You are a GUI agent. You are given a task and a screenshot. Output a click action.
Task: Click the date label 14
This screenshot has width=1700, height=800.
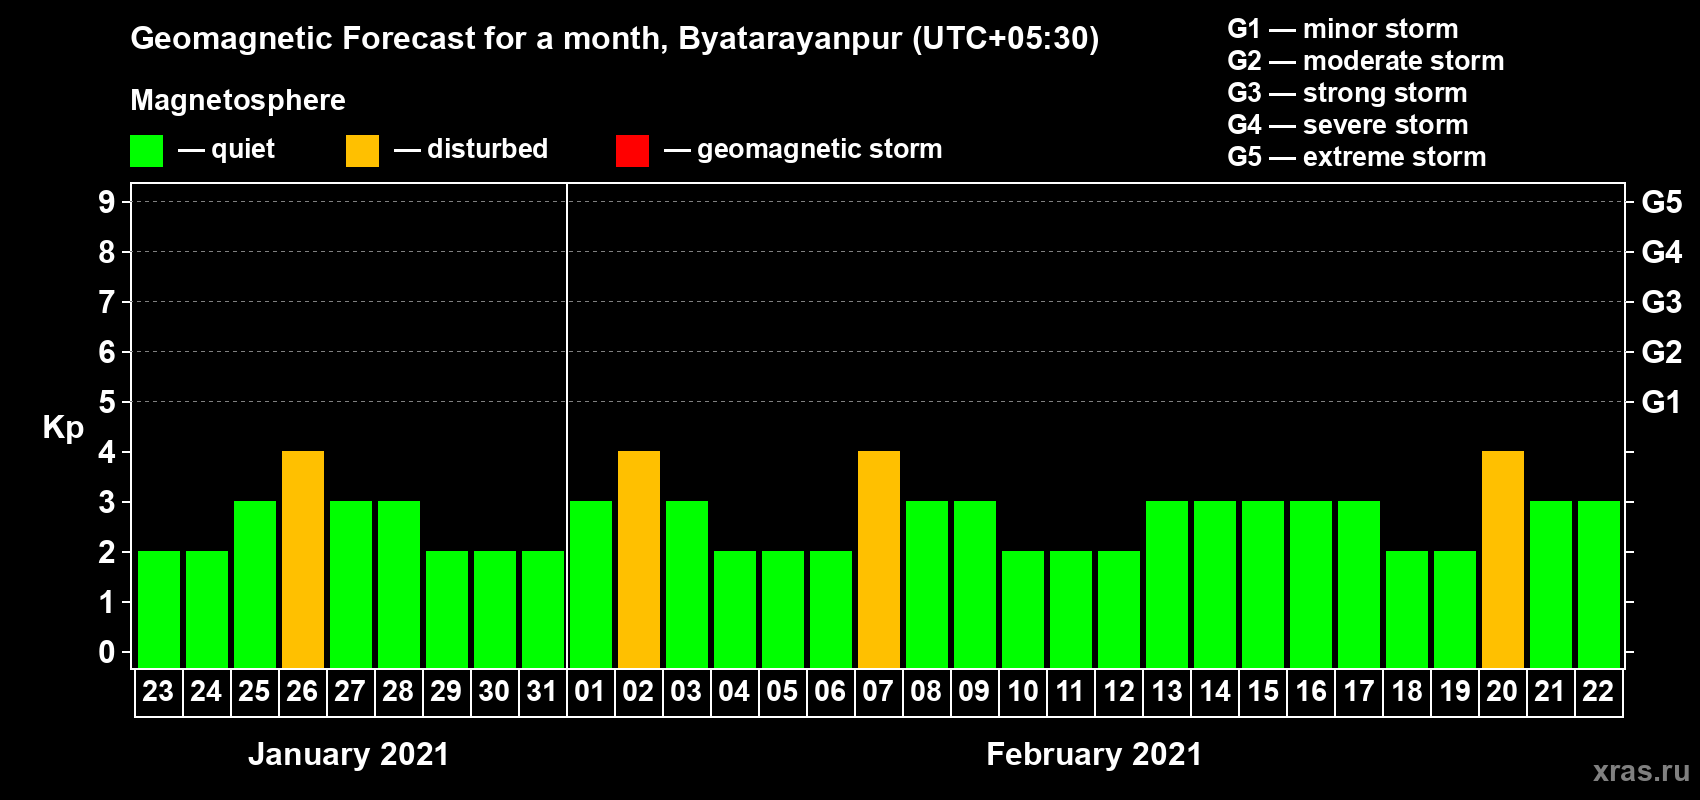[1214, 691]
